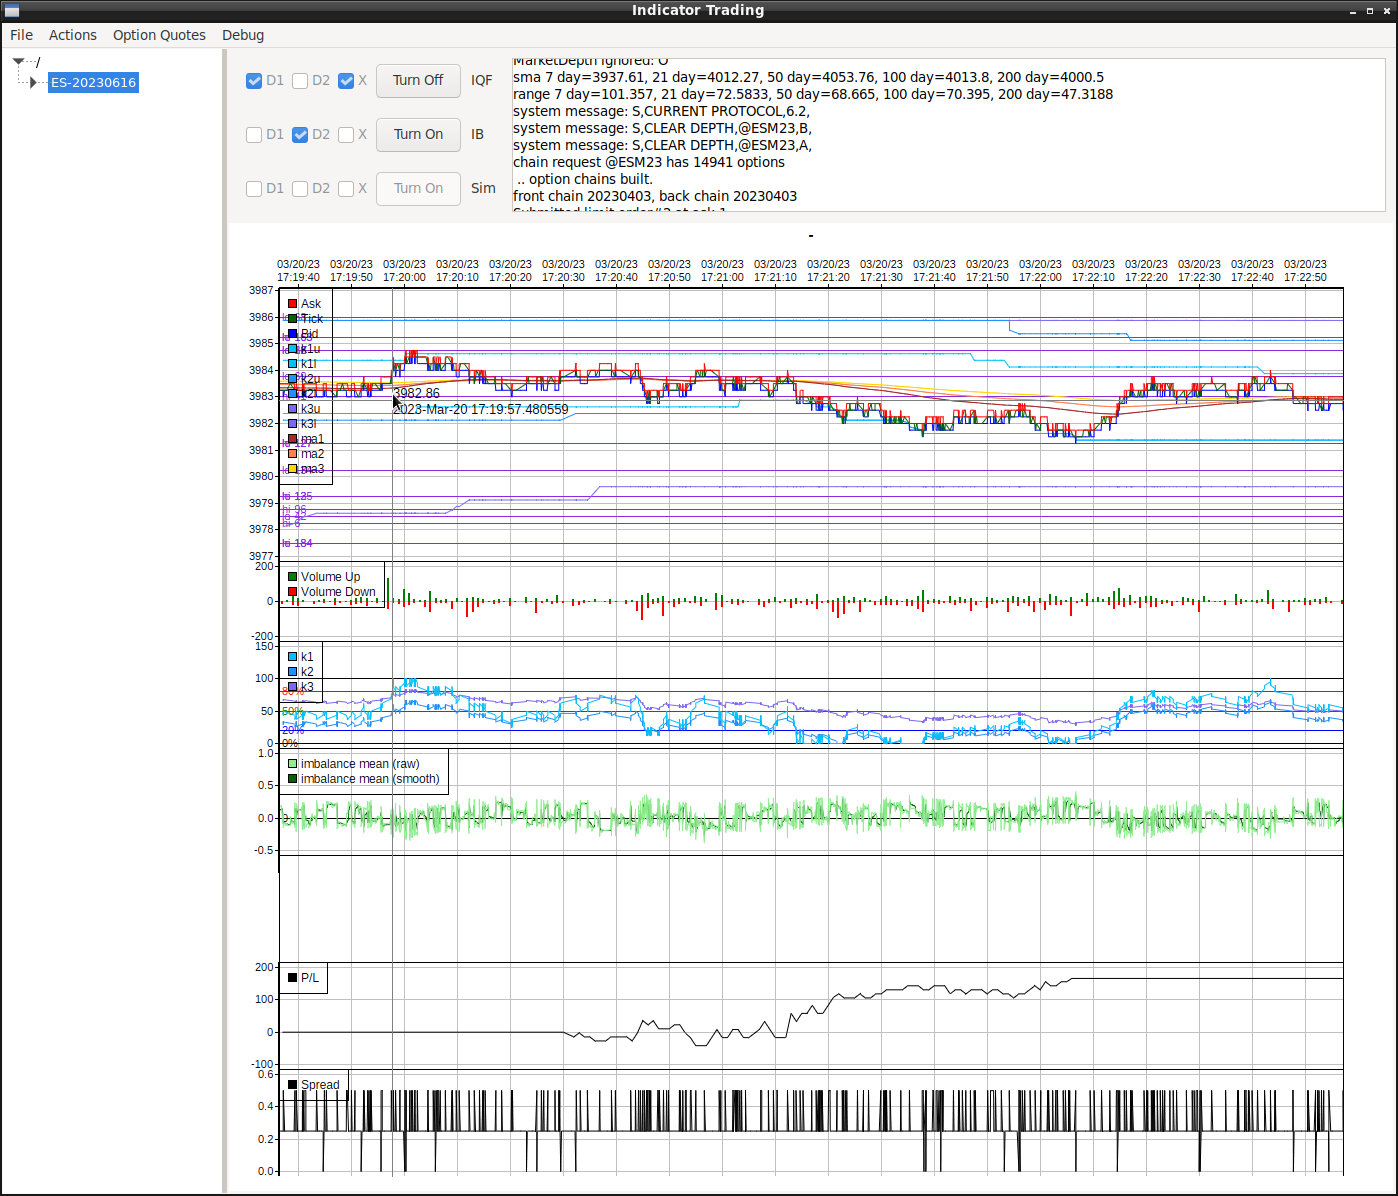The width and height of the screenshot is (1398, 1196).
Task: Click the k1l legend swatch
Action: [292, 364]
